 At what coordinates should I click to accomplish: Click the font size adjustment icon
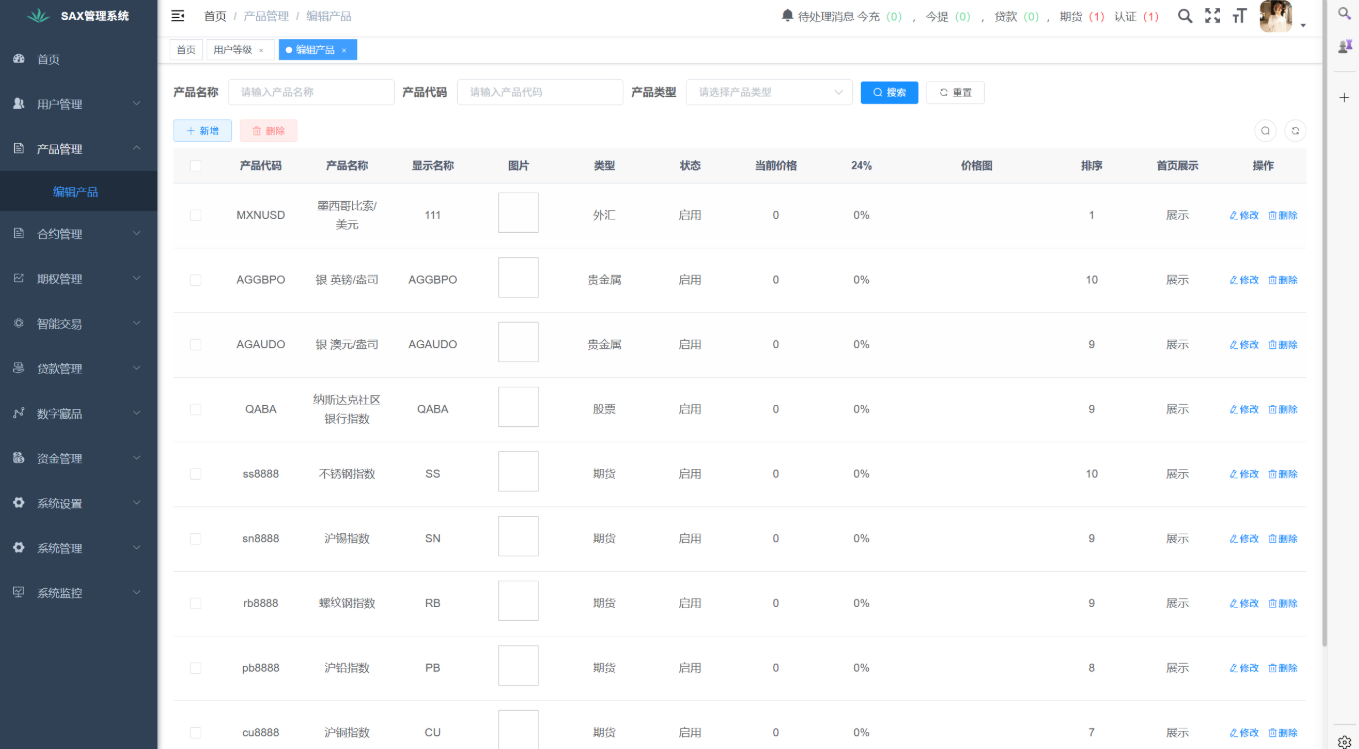[x=1239, y=16]
